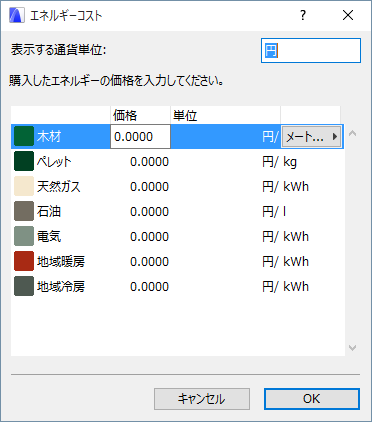
Task: Click the list scroll up arrow
Action: [353, 134]
